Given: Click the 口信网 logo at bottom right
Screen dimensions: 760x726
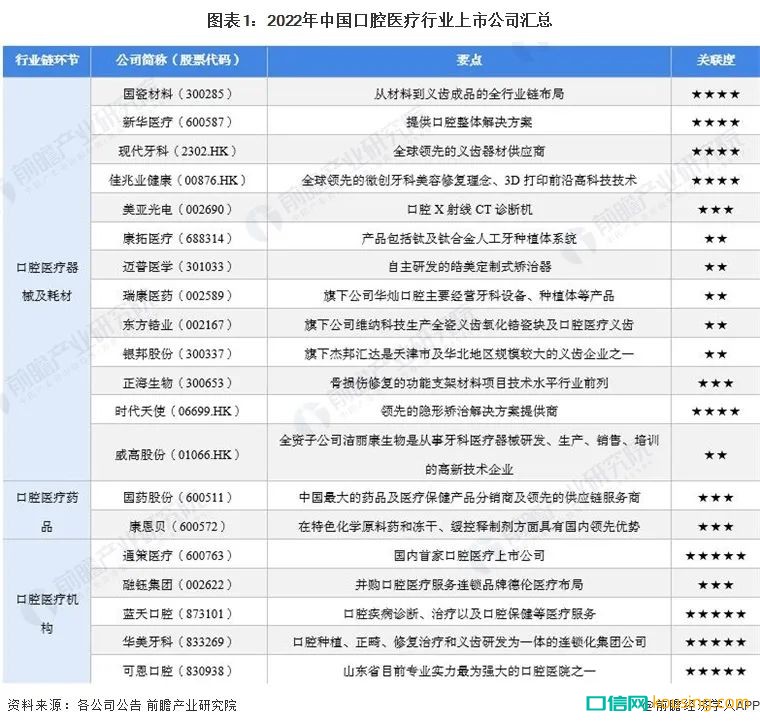Looking at the screenshot, I should point(617,702).
